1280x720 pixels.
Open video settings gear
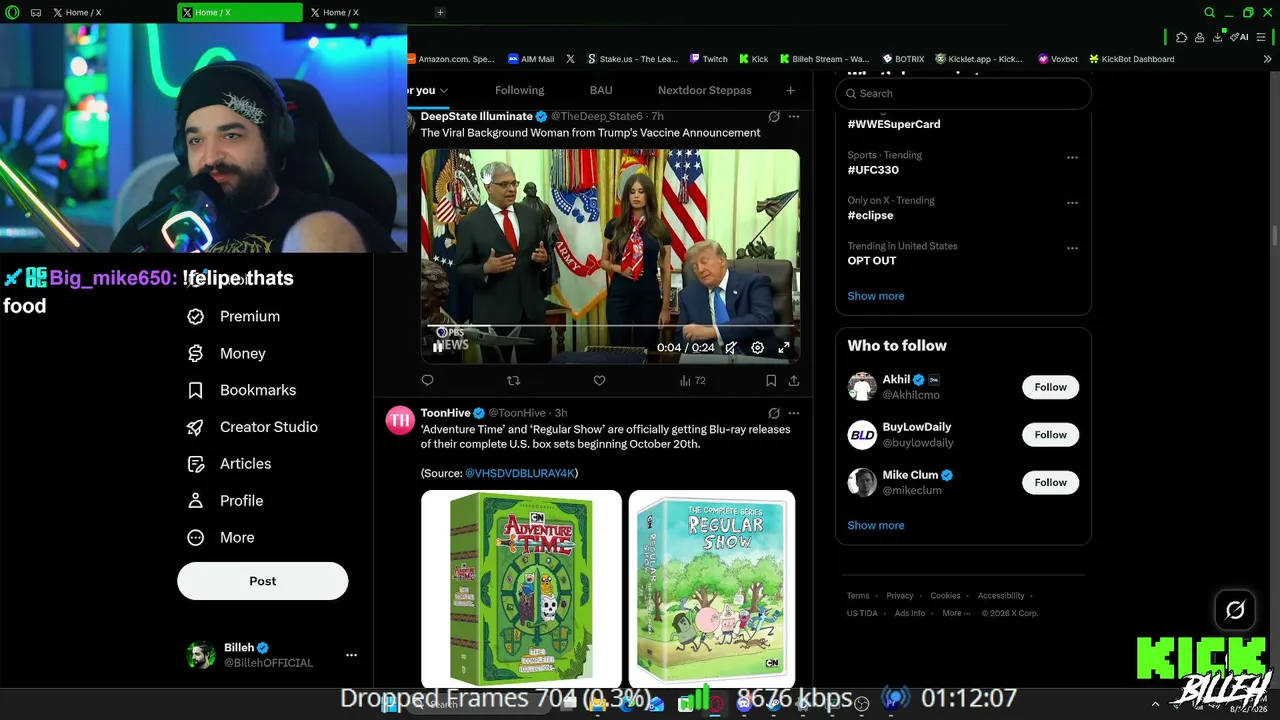758,347
